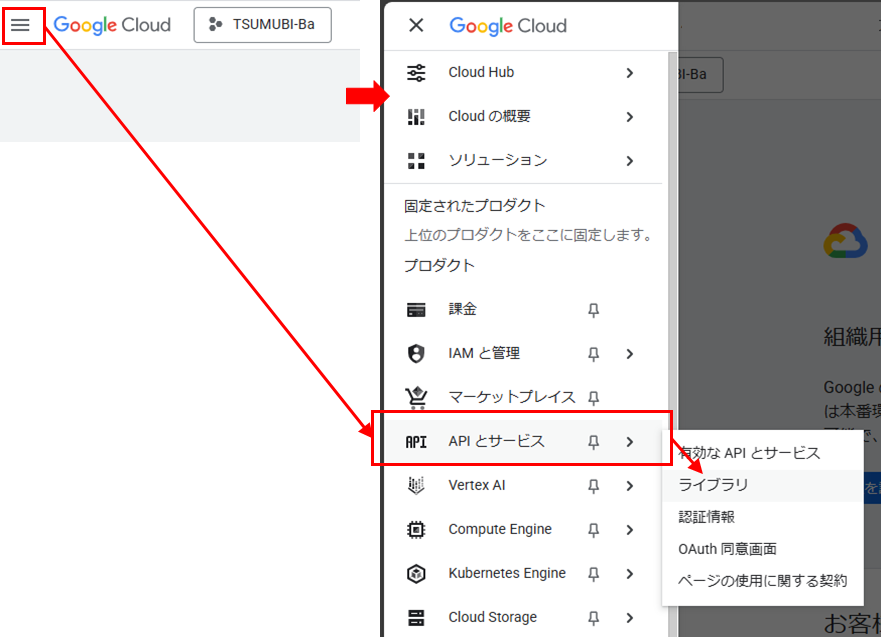Click the Cloud の概要 dashboard icon
The image size is (881, 637).
point(416,117)
